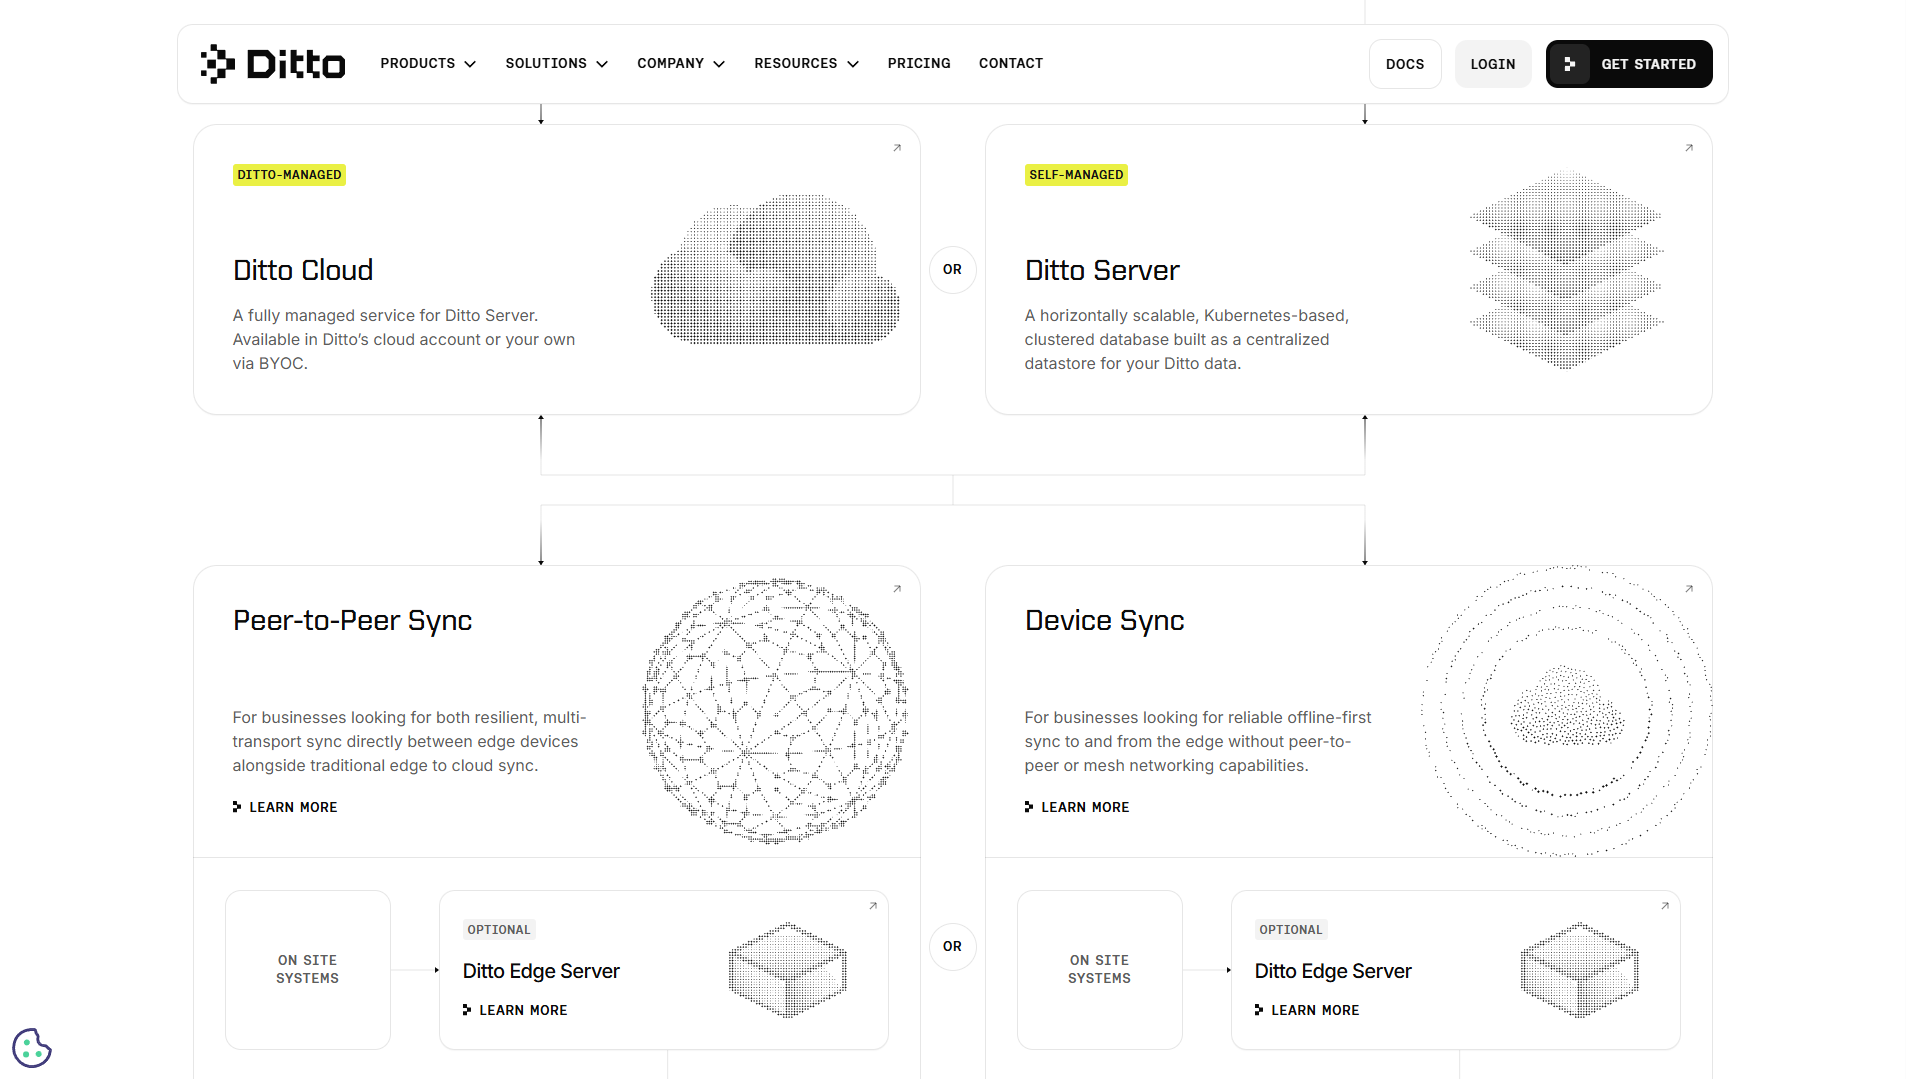Click Learn More under Device Sync
The width and height of the screenshot is (1906, 1079).
(1077, 807)
